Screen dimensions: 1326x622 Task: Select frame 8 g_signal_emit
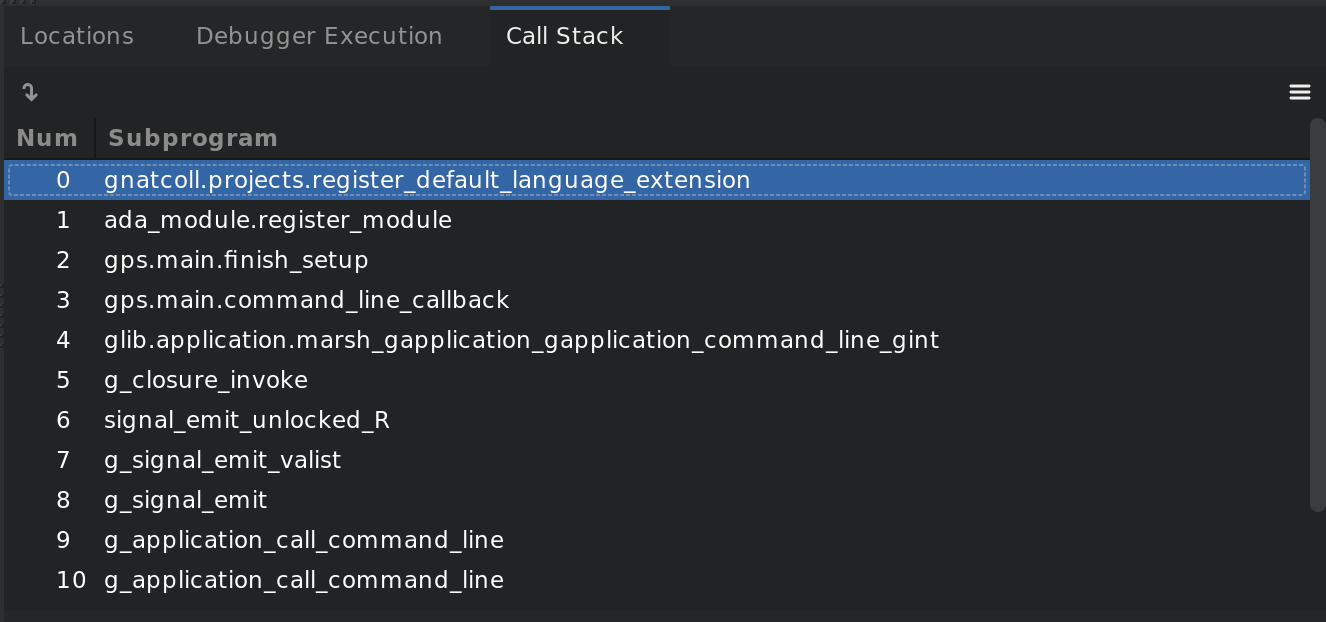pyautogui.click(x=656, y=500)
